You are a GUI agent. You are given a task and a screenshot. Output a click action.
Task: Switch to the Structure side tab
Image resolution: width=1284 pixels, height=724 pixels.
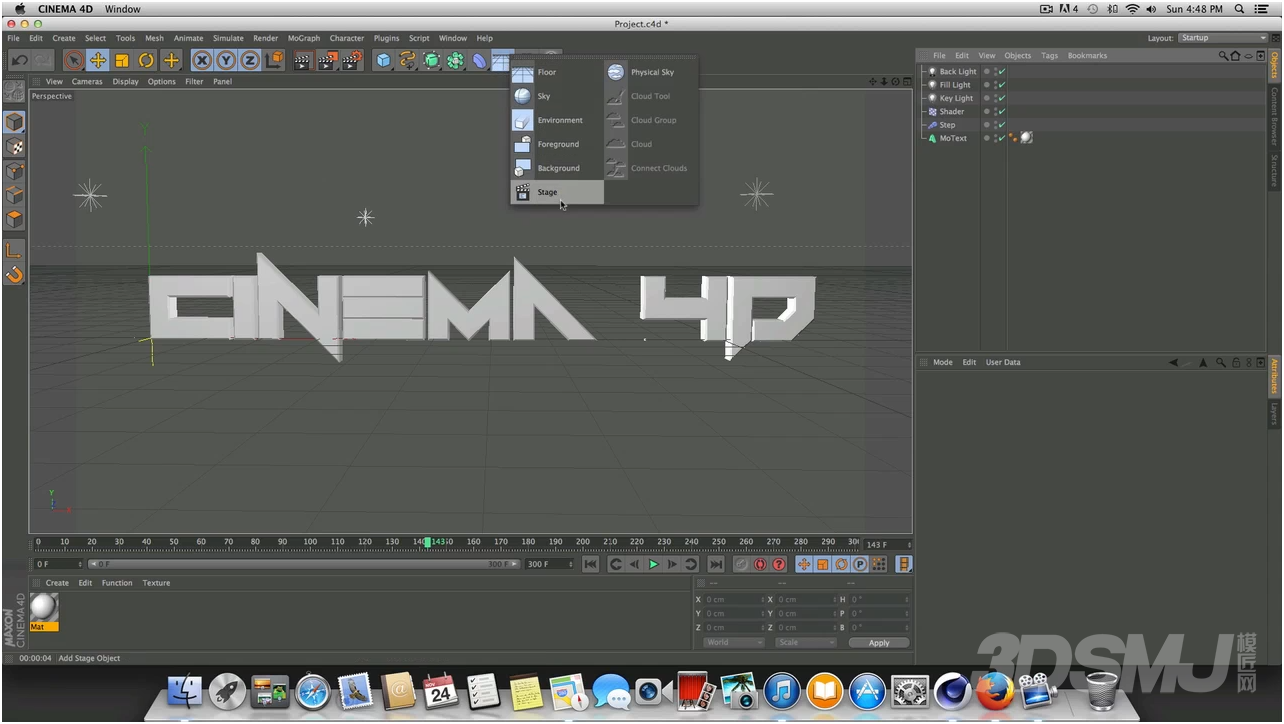pyautogui.click(x=1275, y=170)
